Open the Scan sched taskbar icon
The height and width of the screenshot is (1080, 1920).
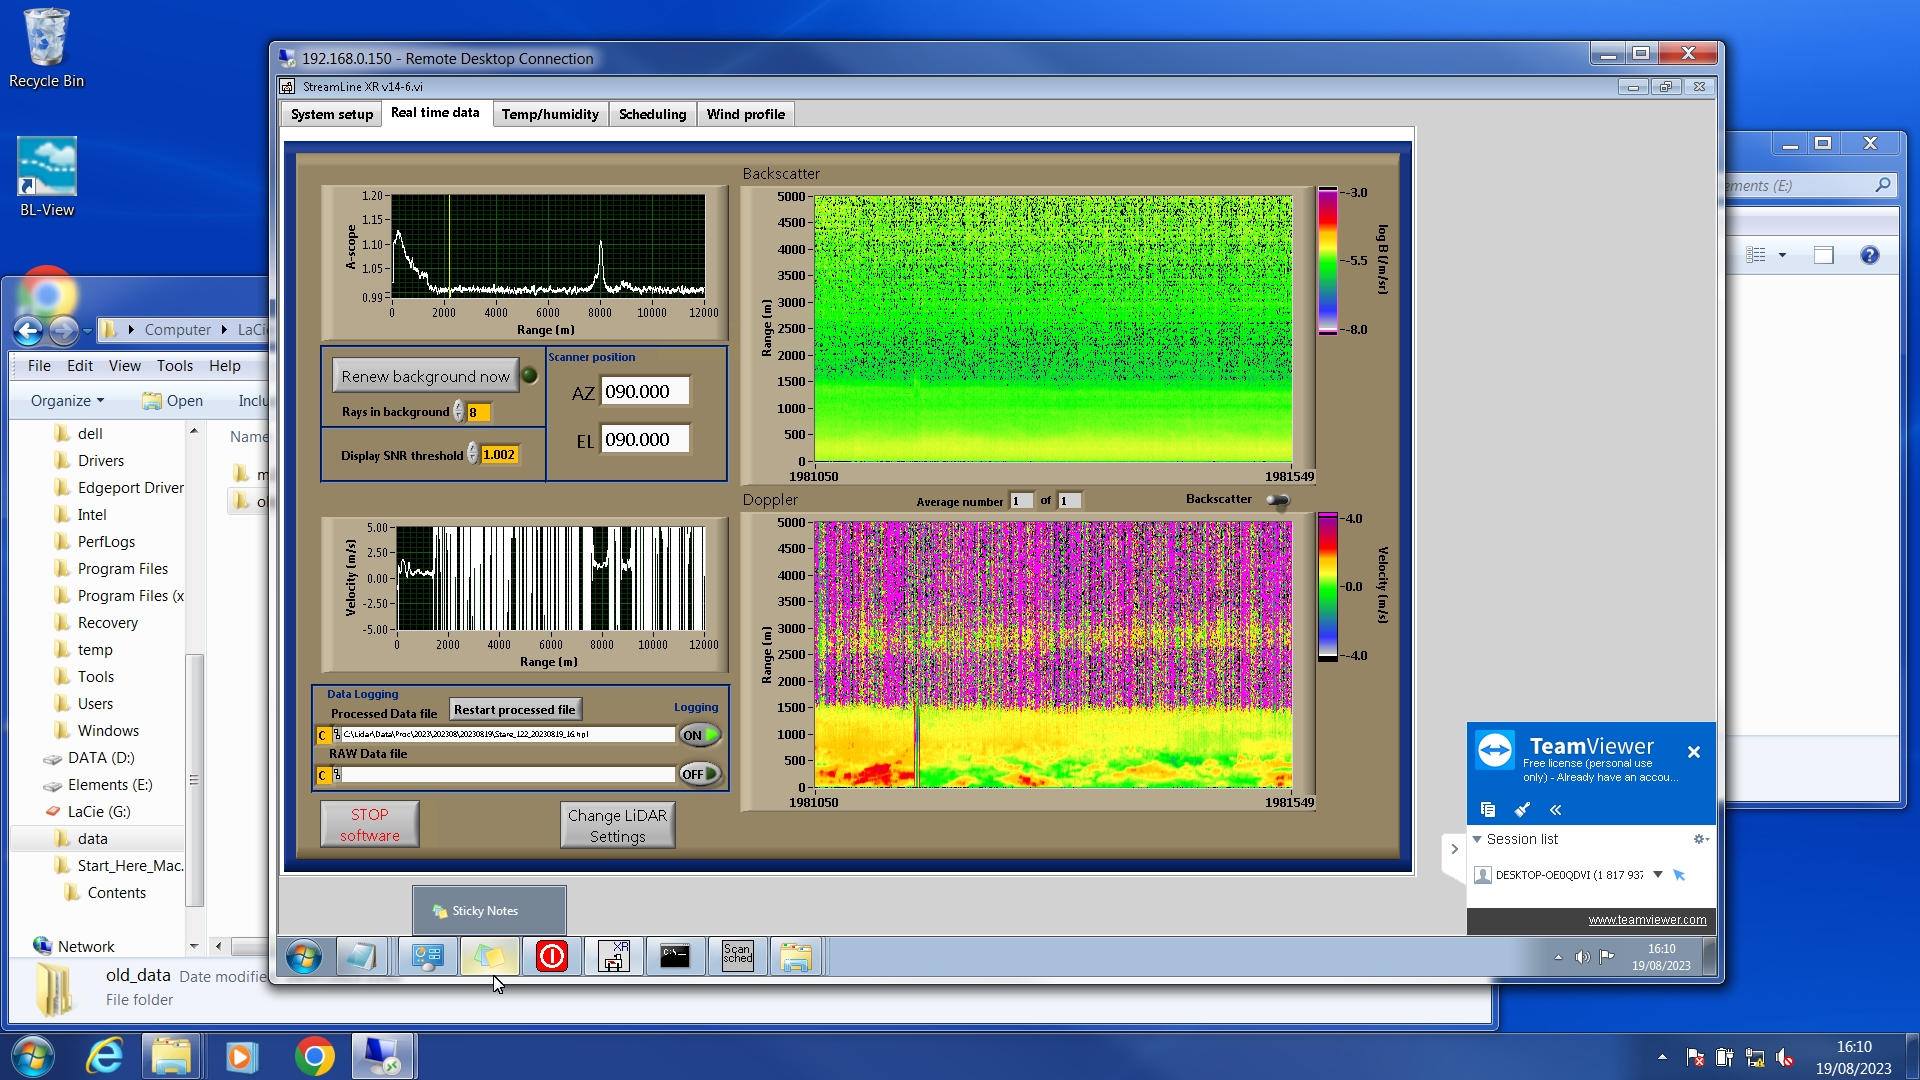click(x=737, y=957)
